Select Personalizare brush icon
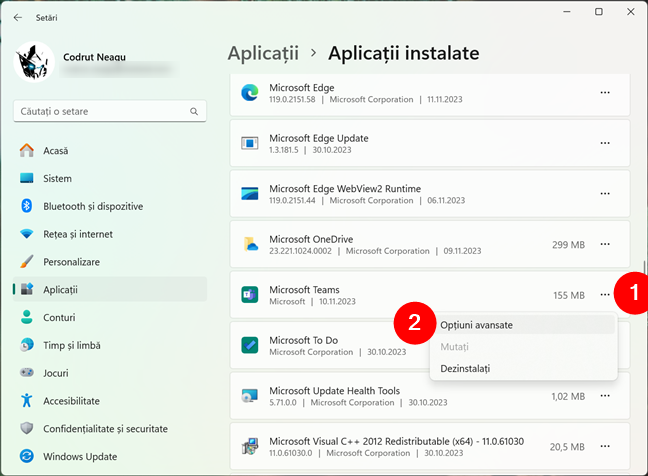The height and width of the screenshot is (476, 648). [27, 262]
